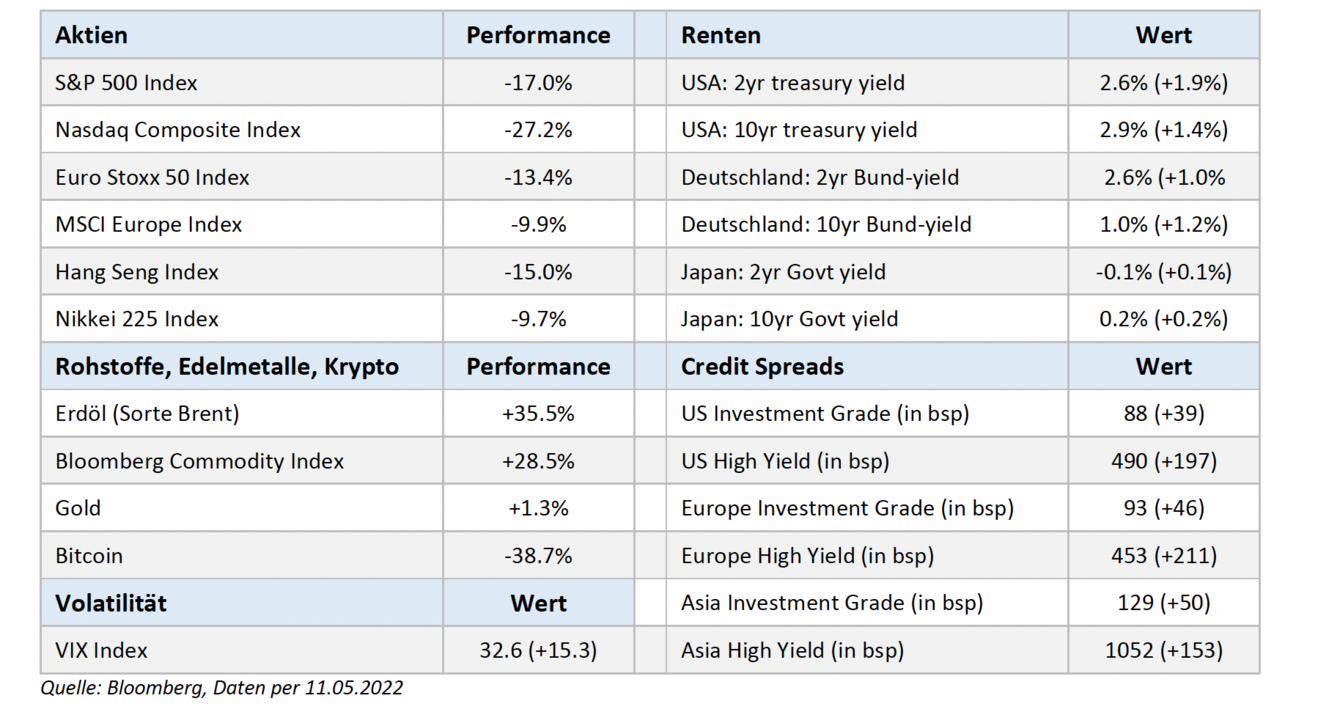The image size is (1318, 712).
Task: Click the Credit Spreads header
Action: click(762, 367)
